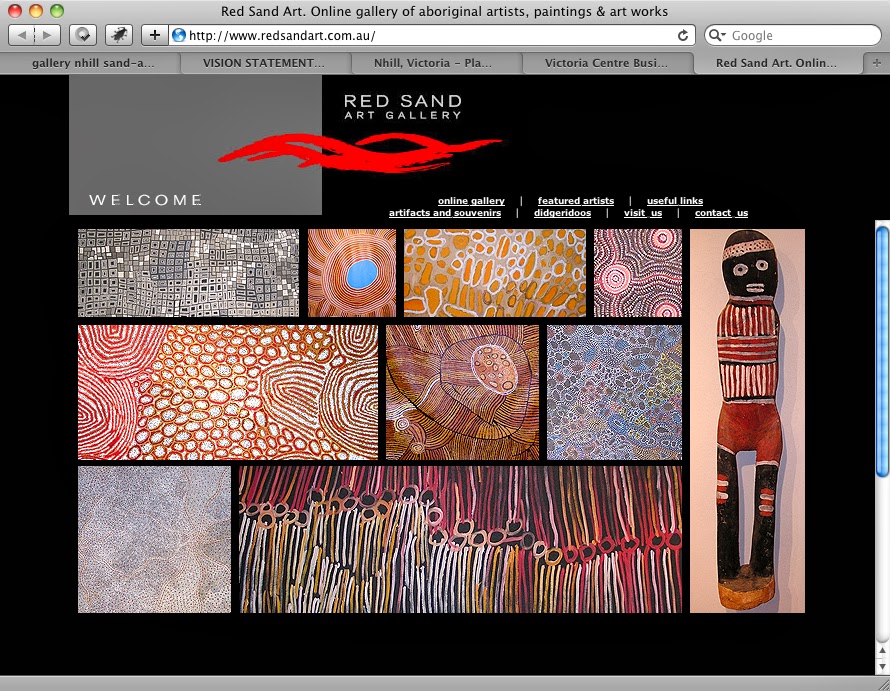This screenshot has height=691, width=890.
Task: Select the 'Red Sand Art. Onlin...' tab
Action: 777,63
